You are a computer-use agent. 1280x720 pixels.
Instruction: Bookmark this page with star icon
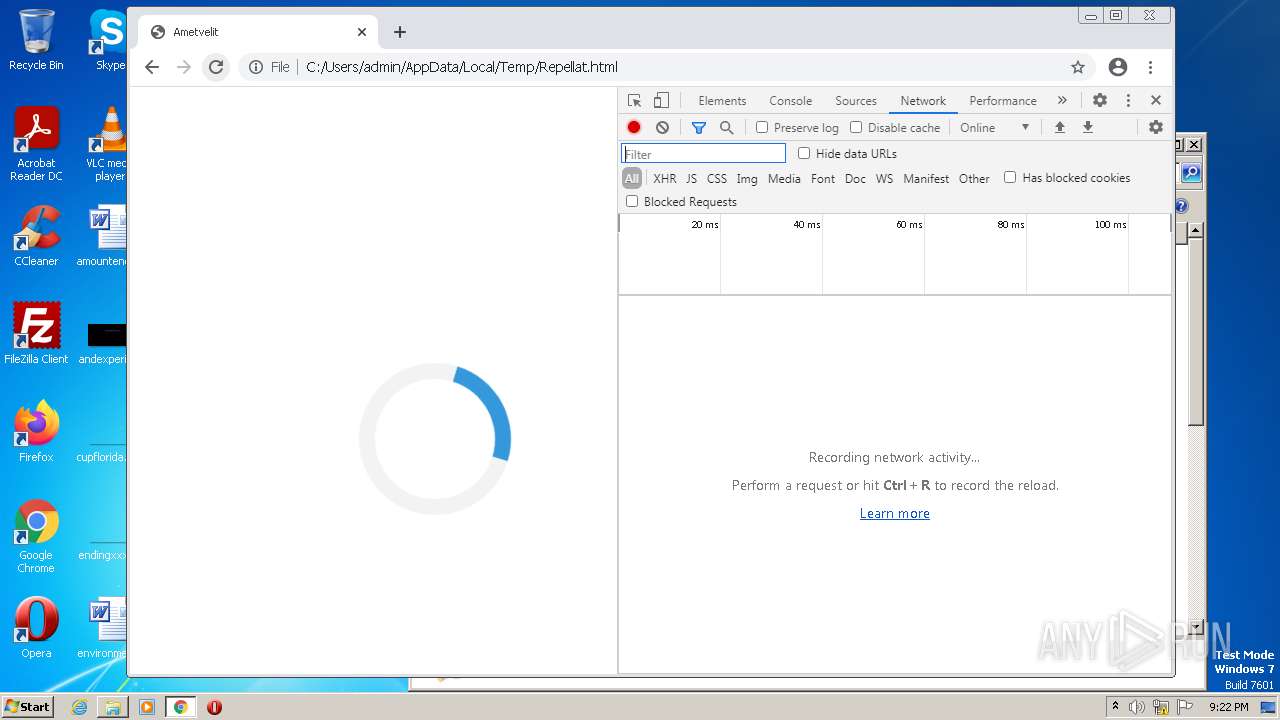[x=1078, y=67]
